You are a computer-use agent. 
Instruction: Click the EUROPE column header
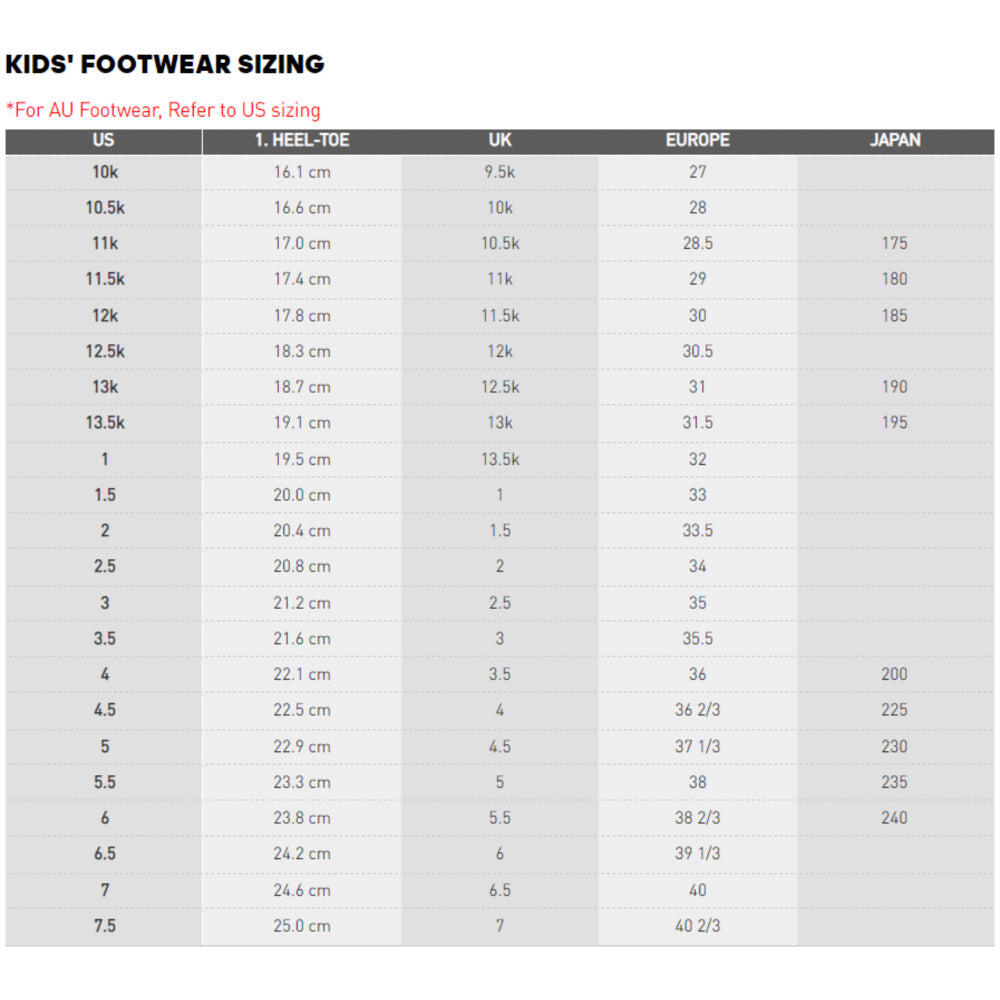tap(697, 140)
